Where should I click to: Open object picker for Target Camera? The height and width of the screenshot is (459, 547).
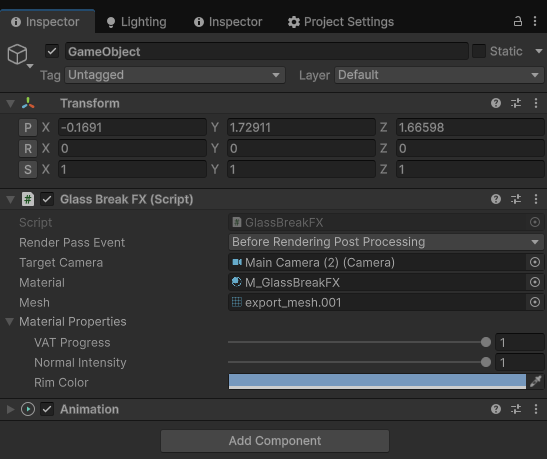tap(535, 262)
